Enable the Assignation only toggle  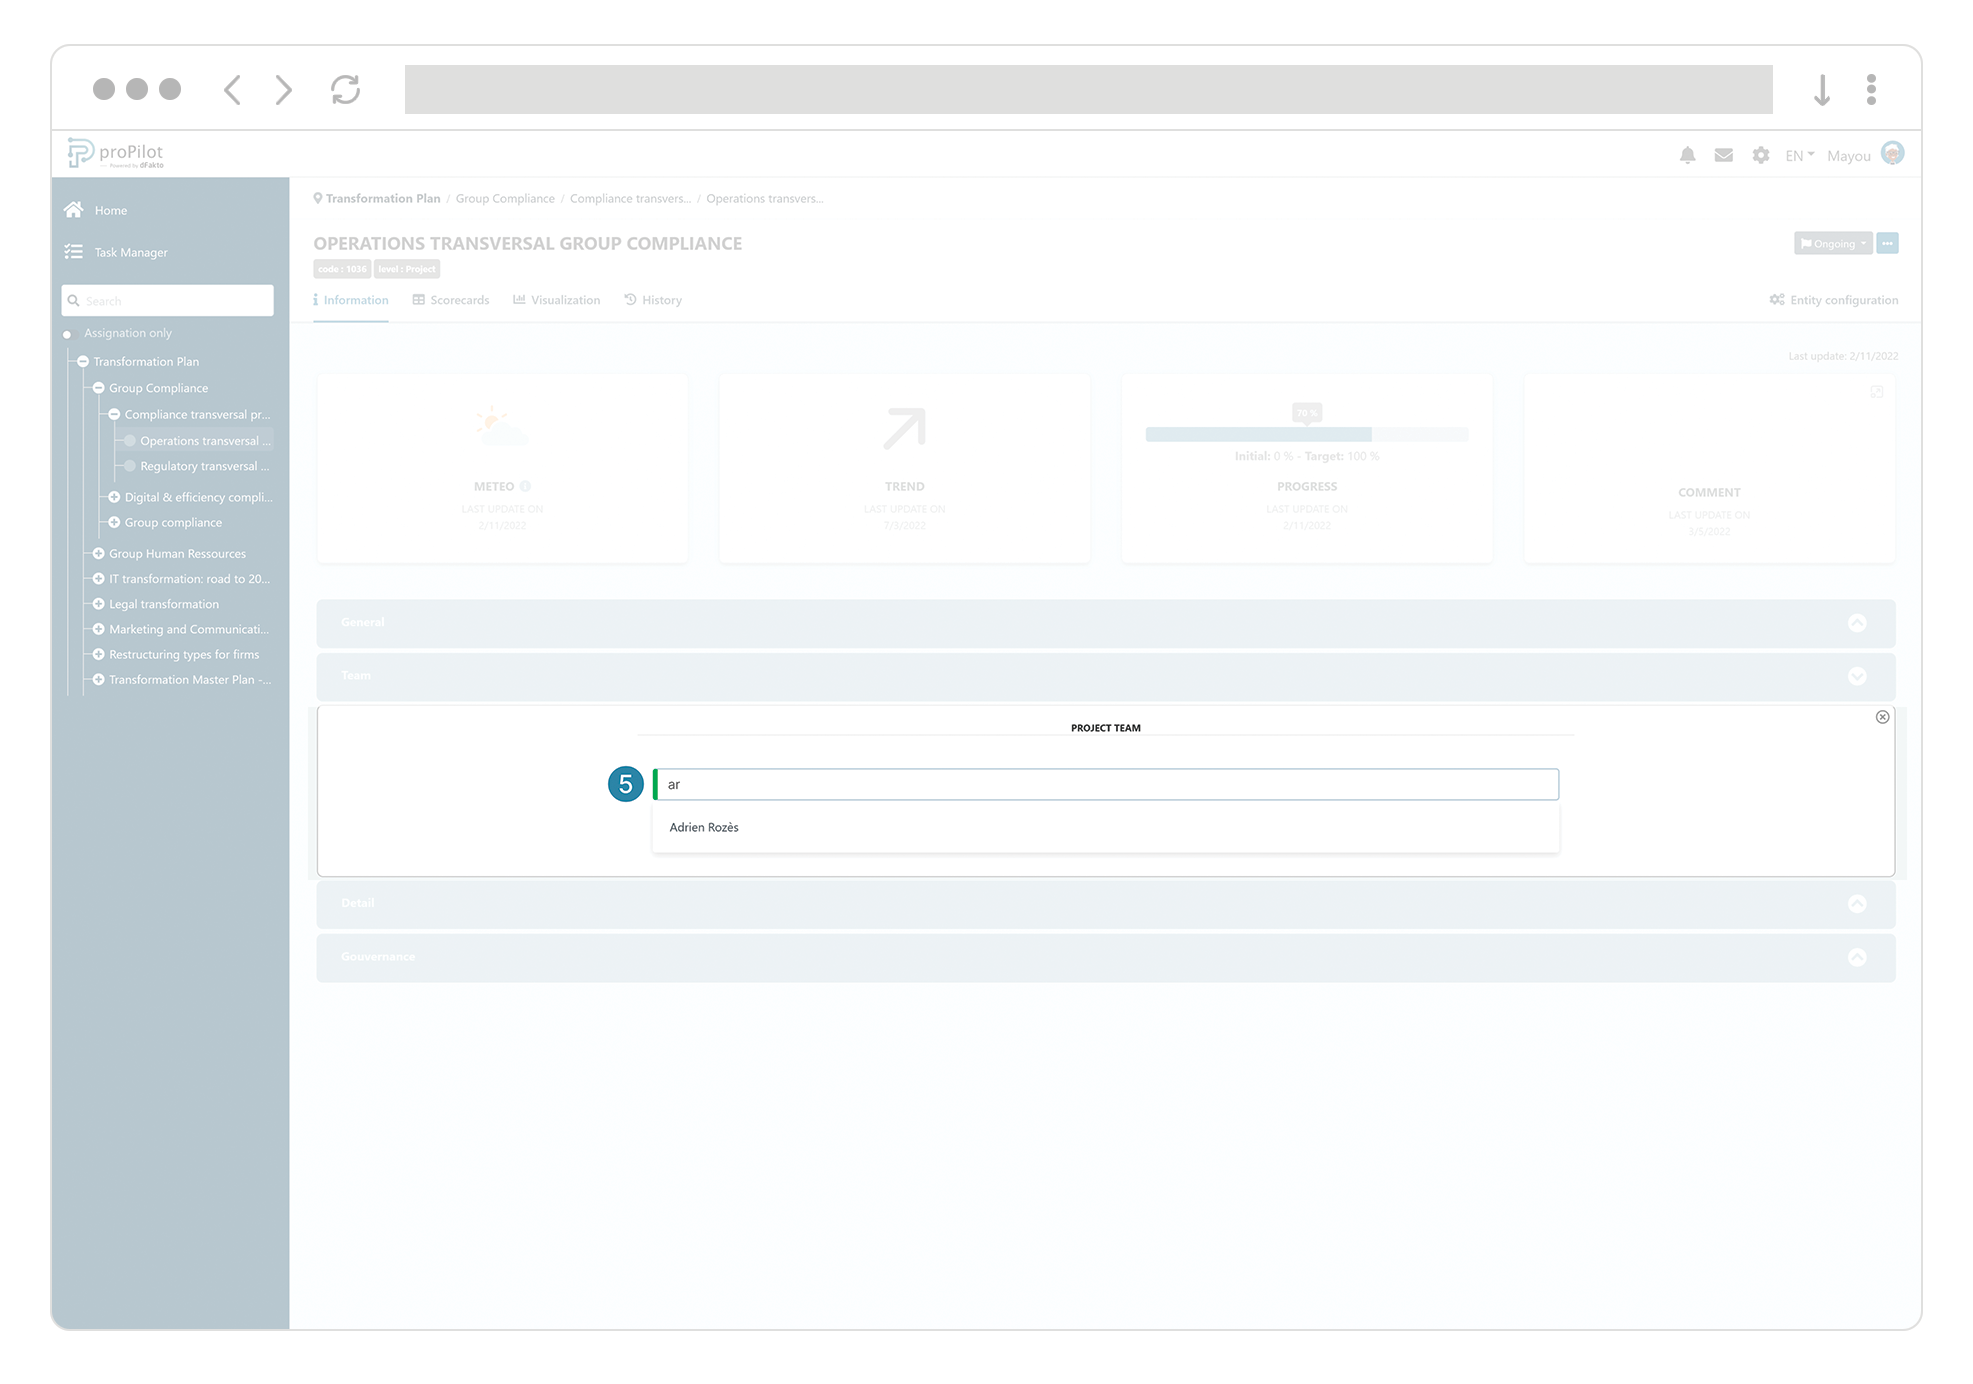(x=68, y=334)
